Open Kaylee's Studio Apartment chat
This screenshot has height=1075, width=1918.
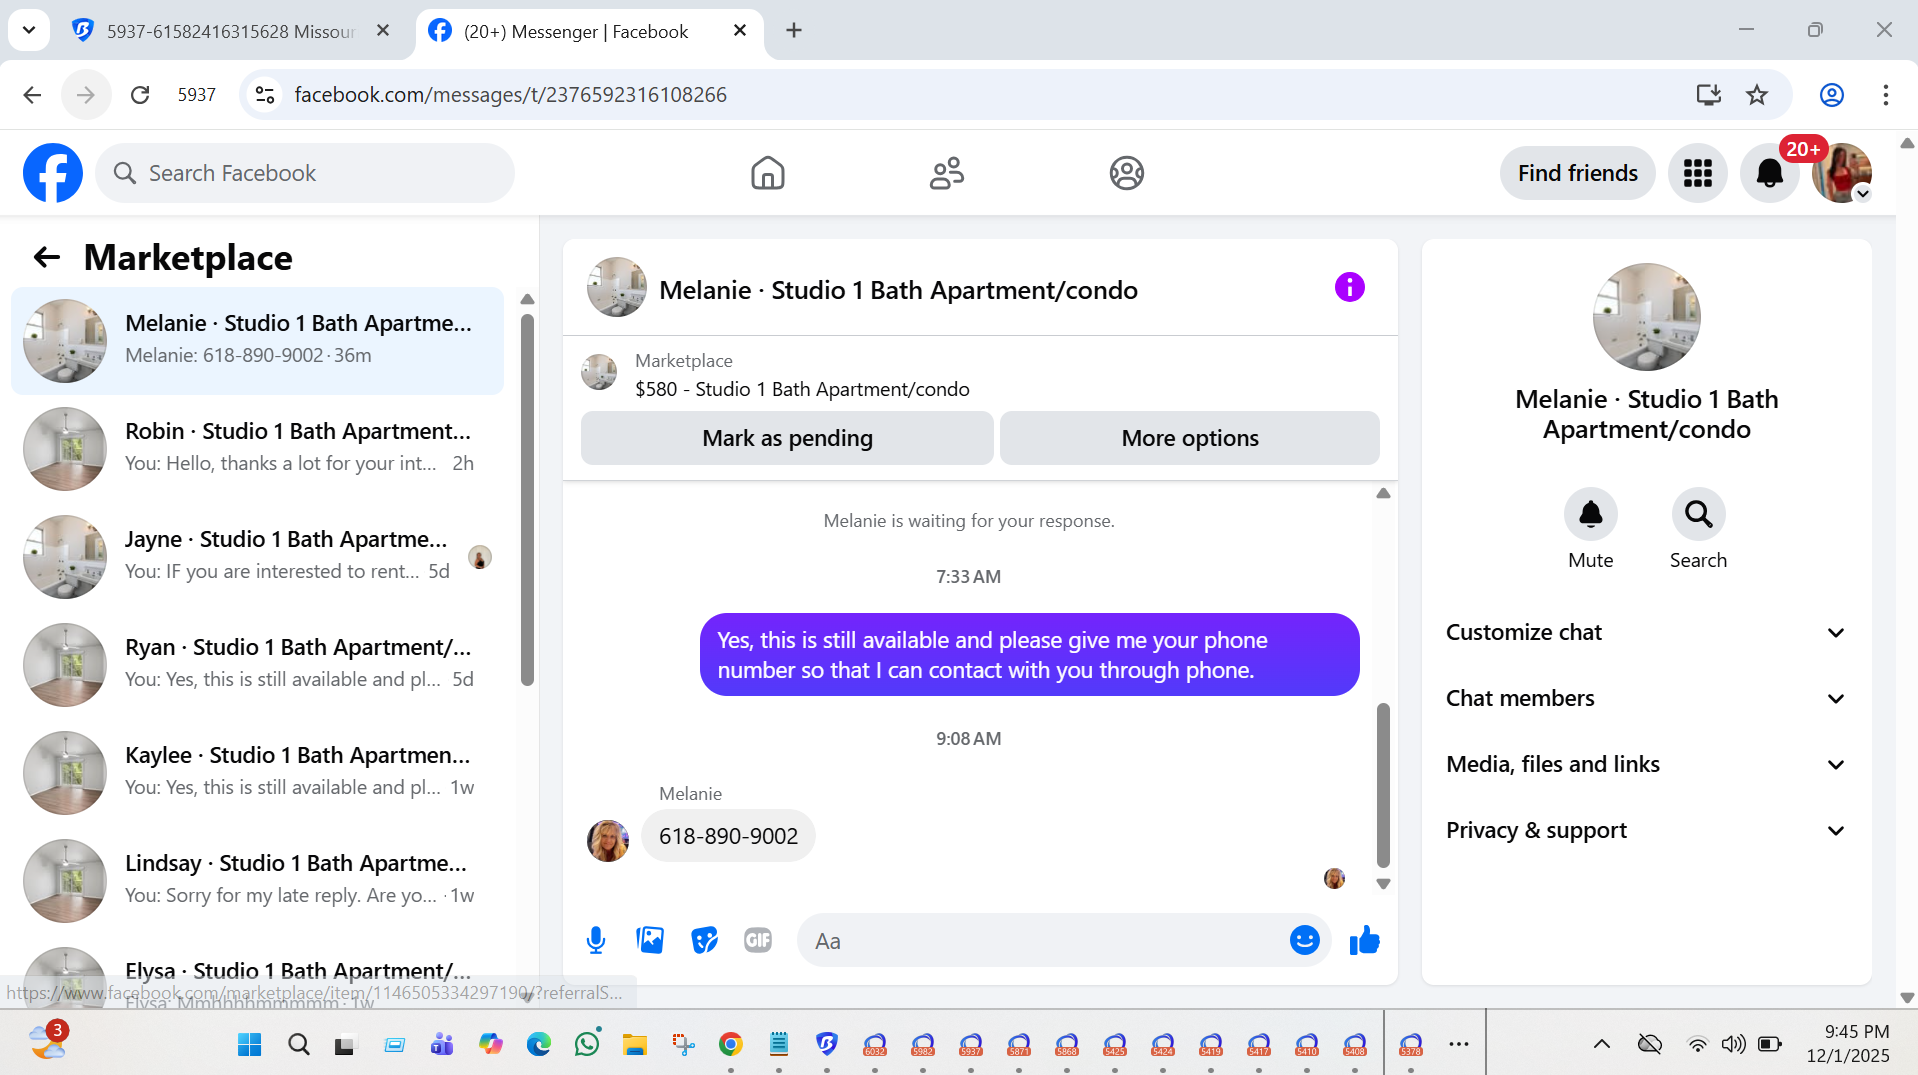click(257, 773)
